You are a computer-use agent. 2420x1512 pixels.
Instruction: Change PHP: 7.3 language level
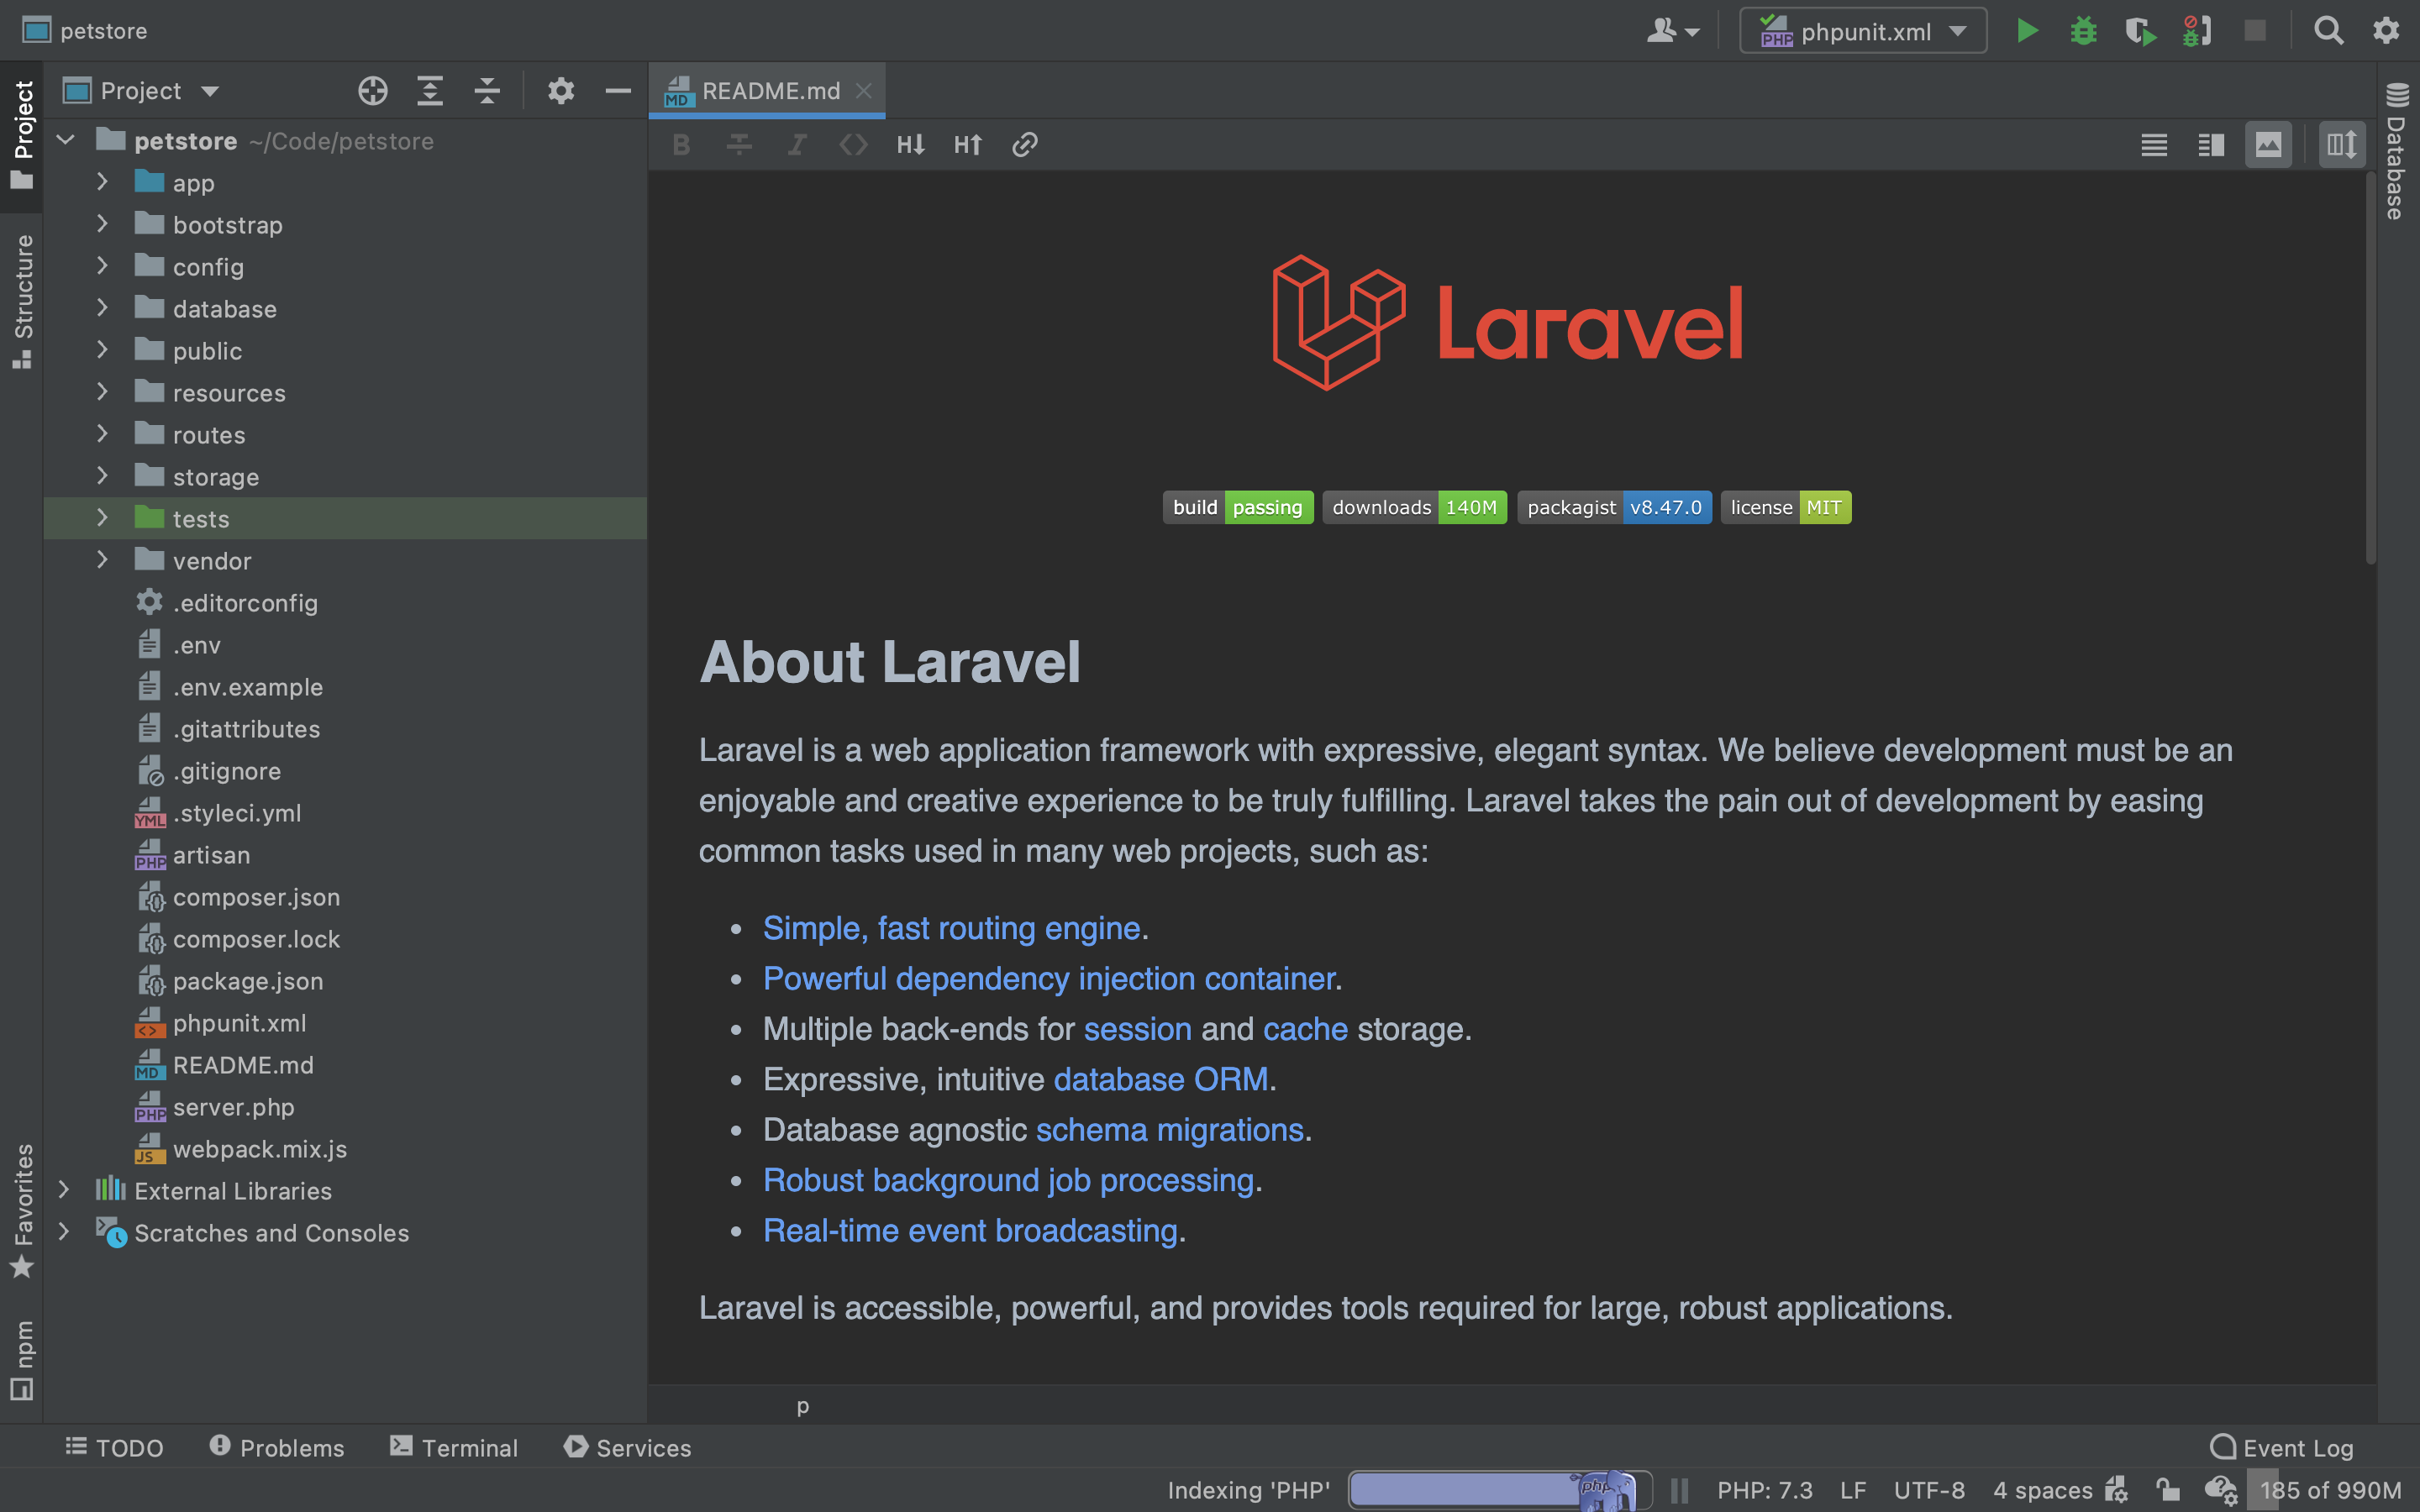(1764, 1490)
